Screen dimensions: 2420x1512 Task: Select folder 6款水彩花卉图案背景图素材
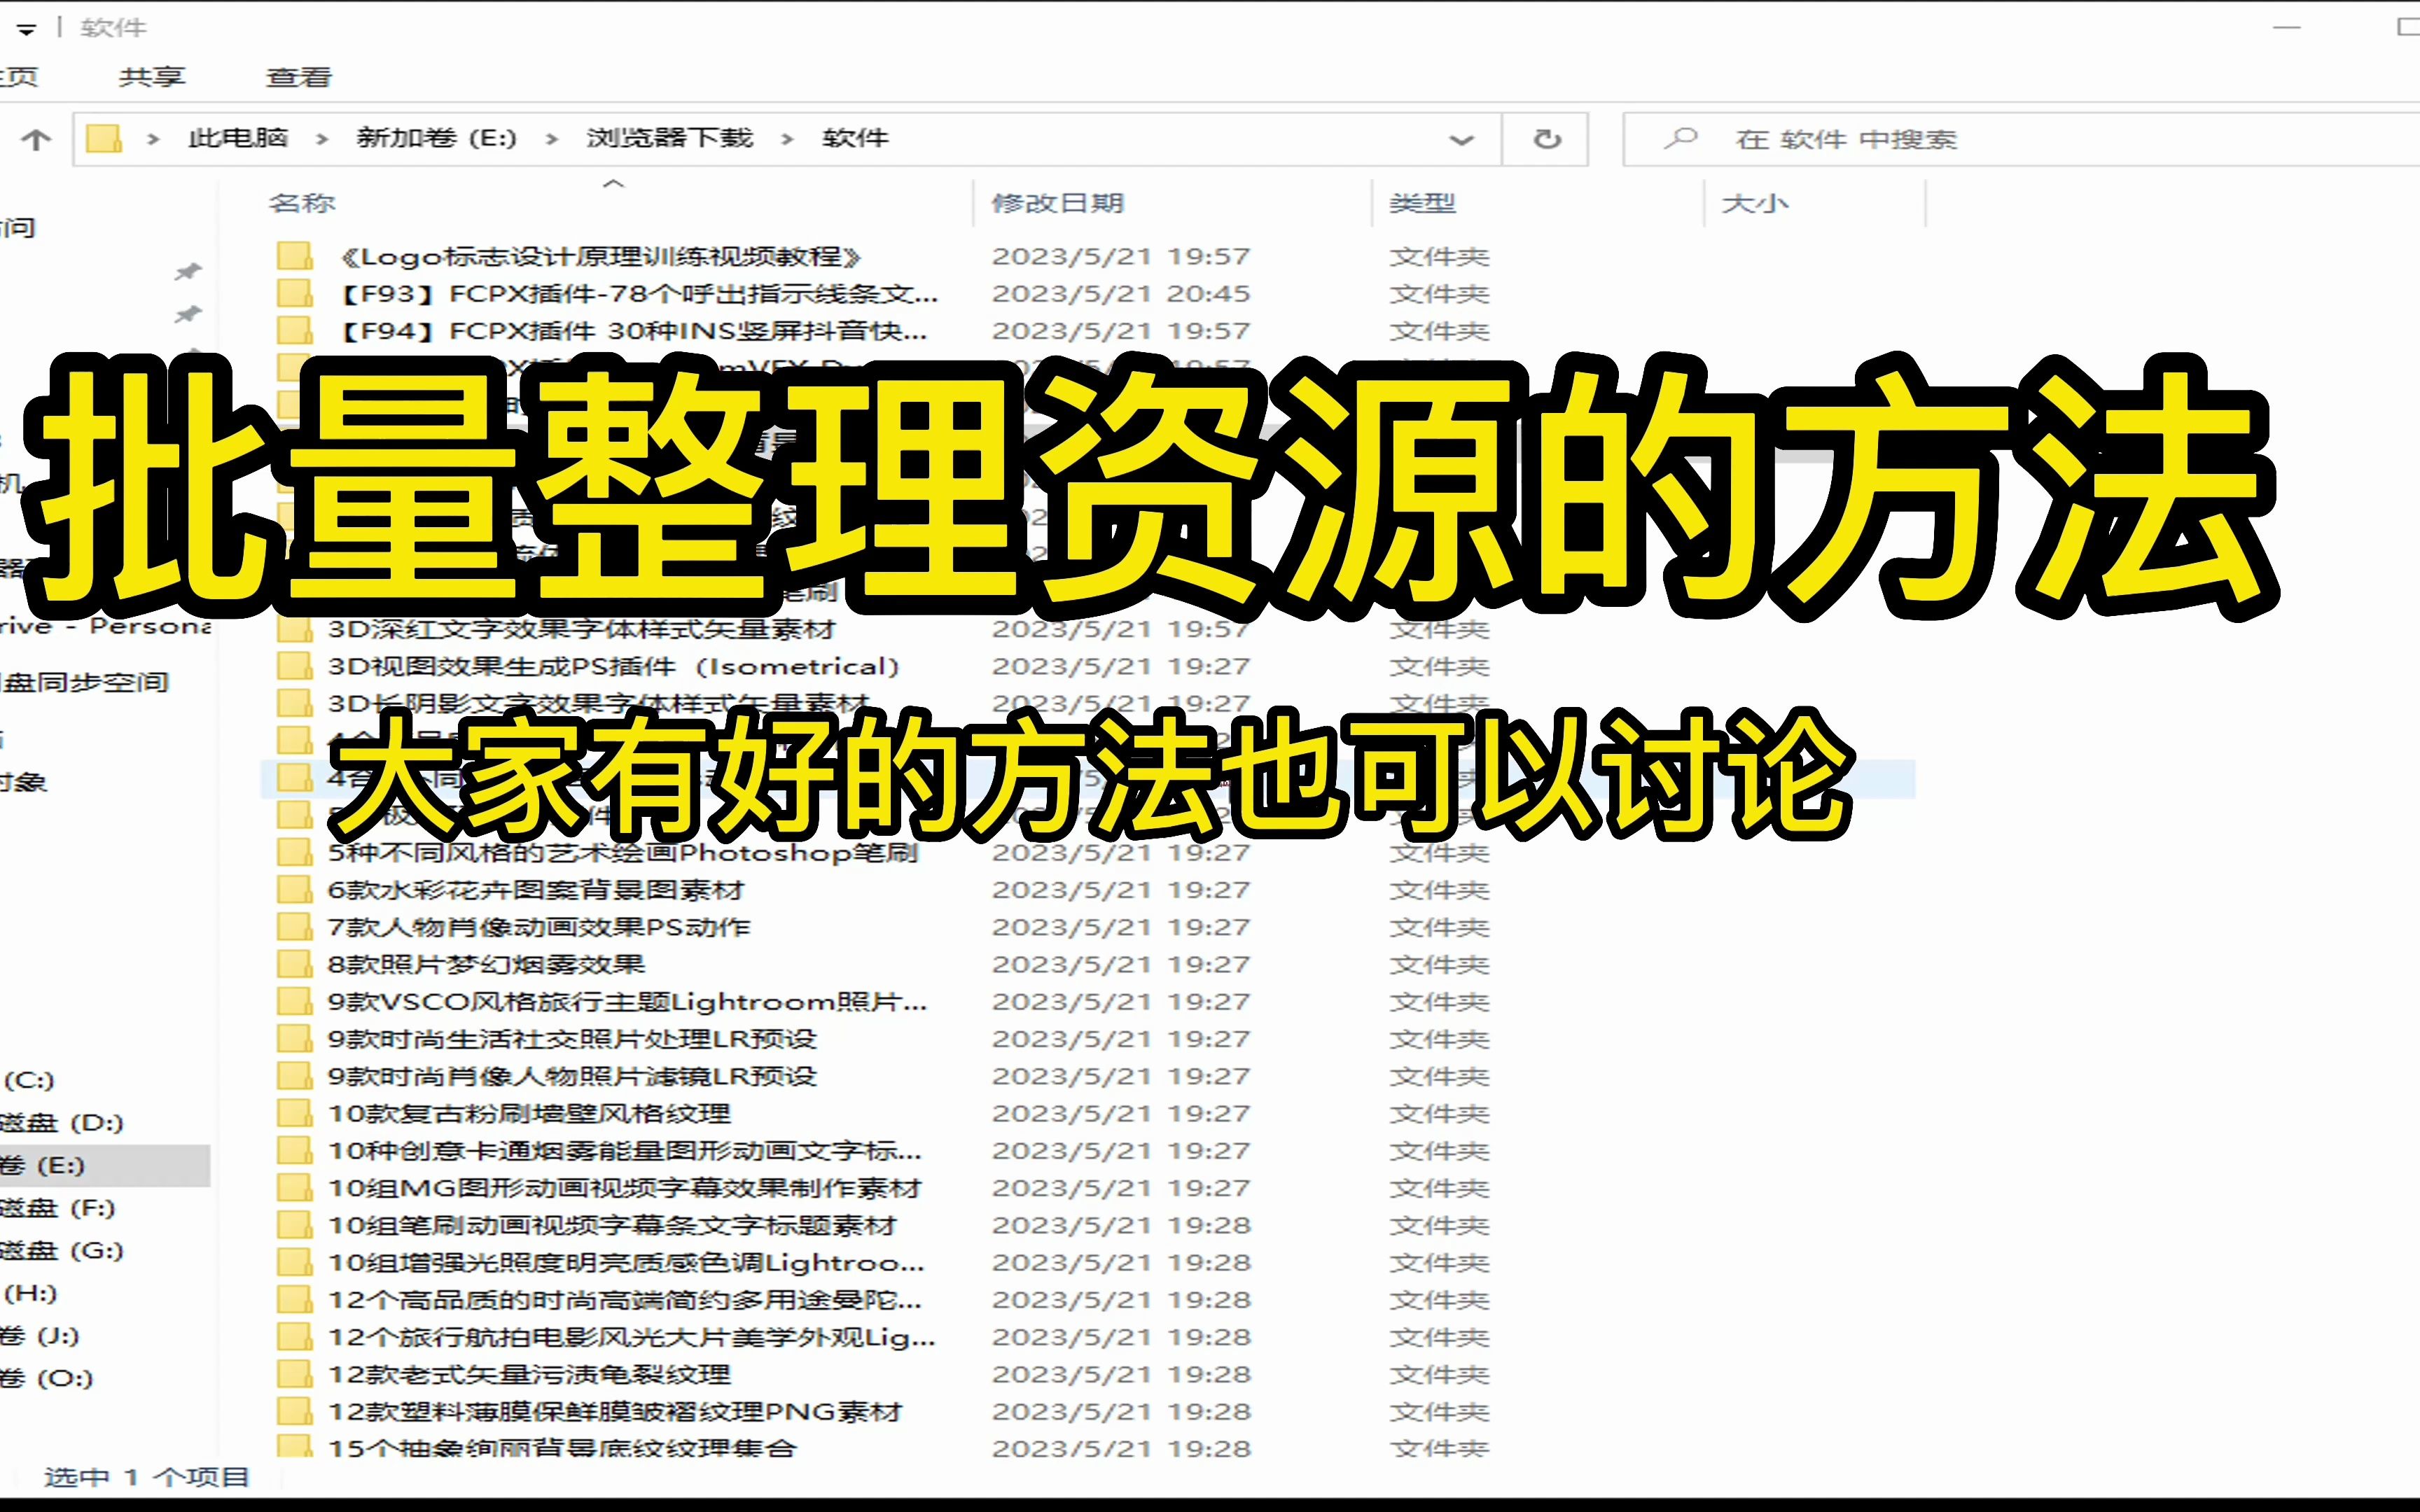coord(536,890)
